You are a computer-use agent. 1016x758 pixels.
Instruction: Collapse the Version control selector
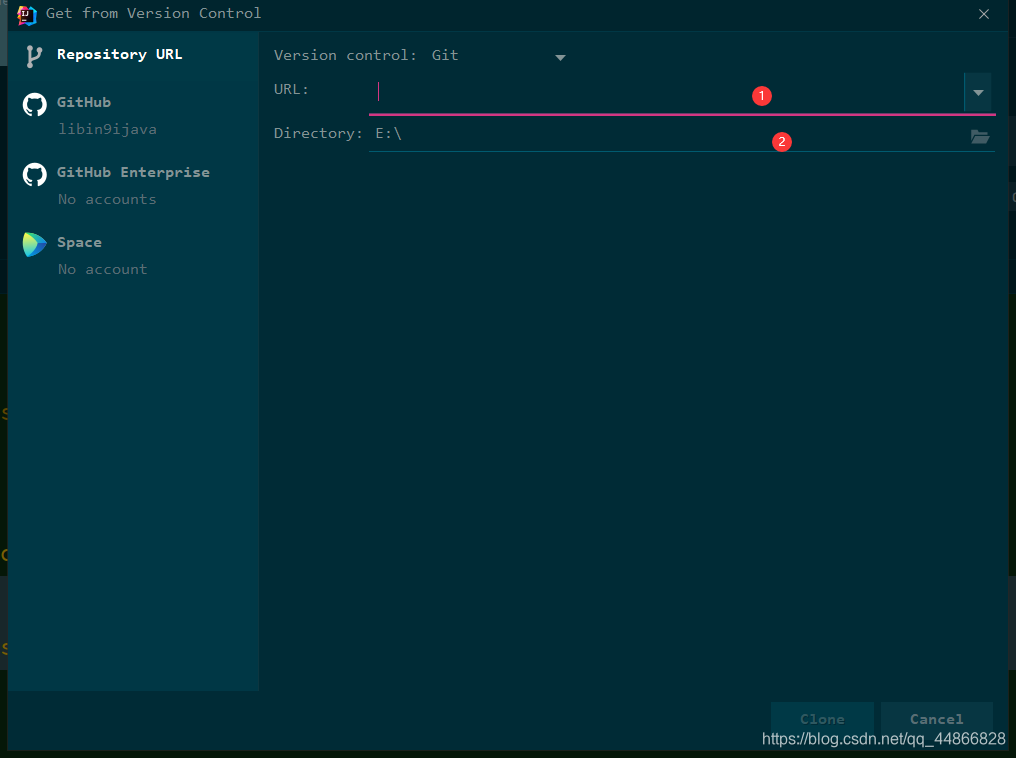(x=560, y=58)
